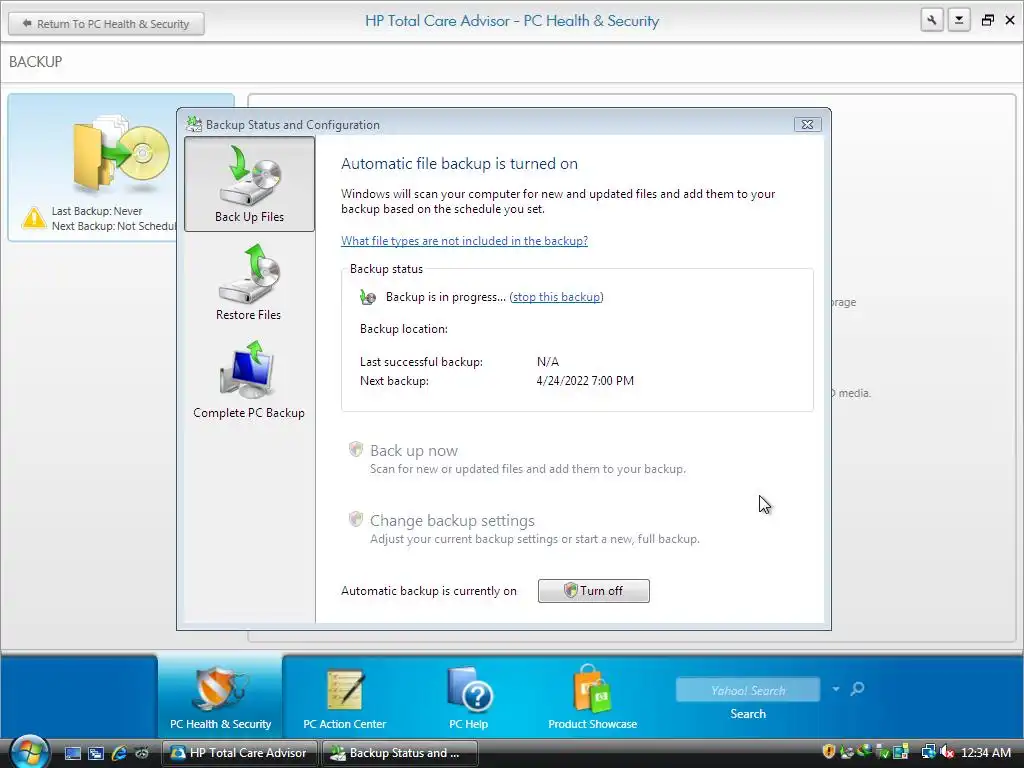Click the BACKUP heading text
Screen dimensions: 1024x768
point(35,61)
